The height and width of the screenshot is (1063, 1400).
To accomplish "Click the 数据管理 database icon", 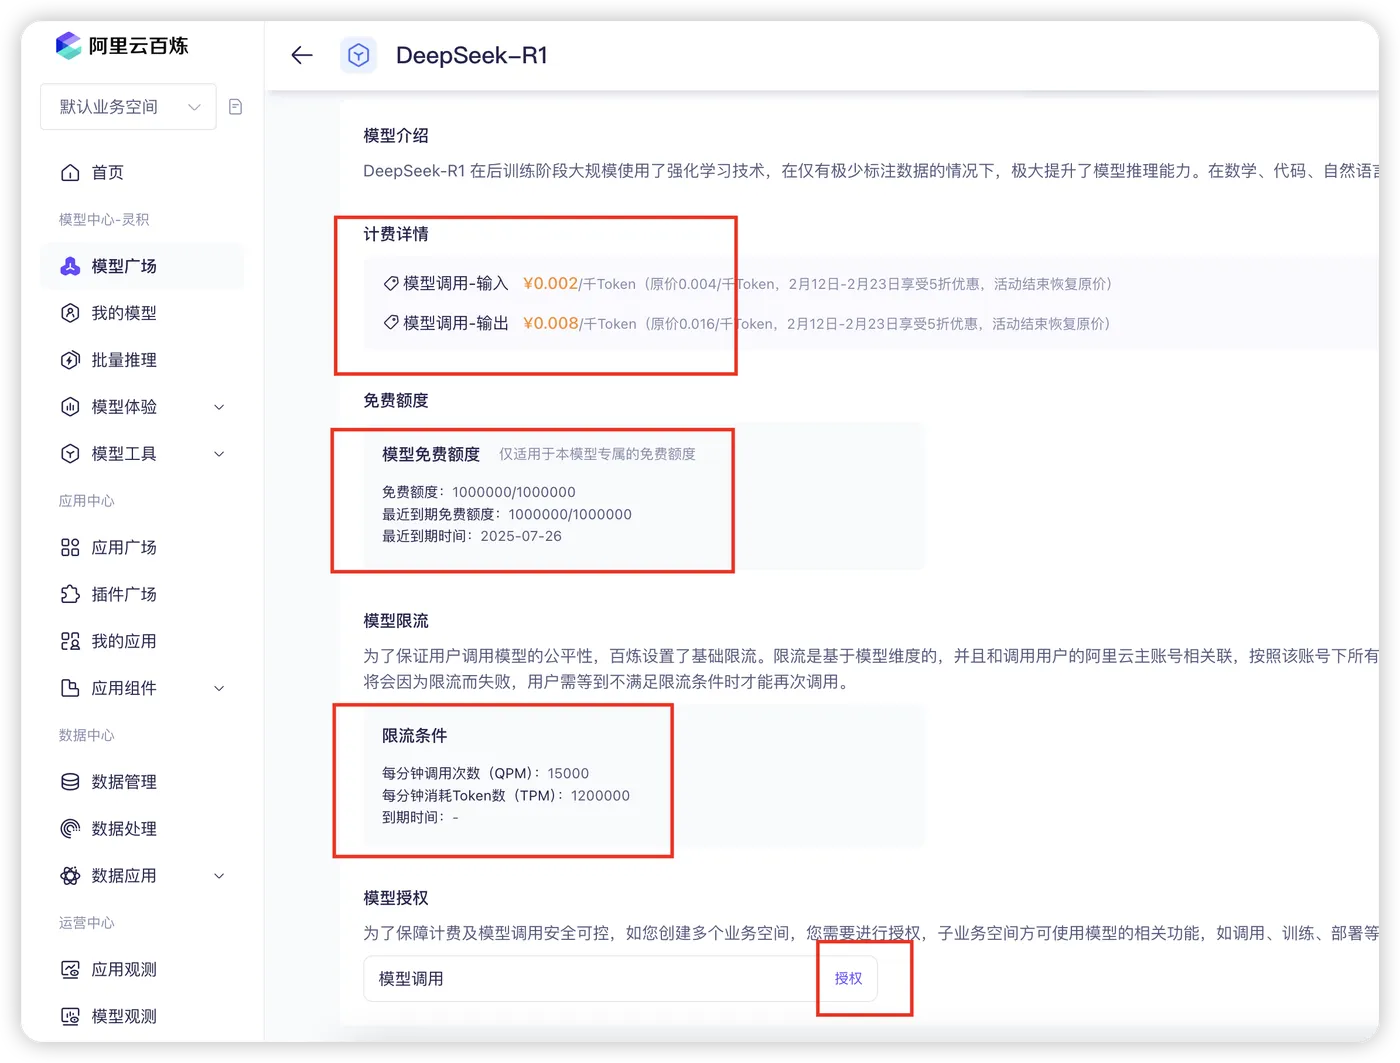I will 70,782.
